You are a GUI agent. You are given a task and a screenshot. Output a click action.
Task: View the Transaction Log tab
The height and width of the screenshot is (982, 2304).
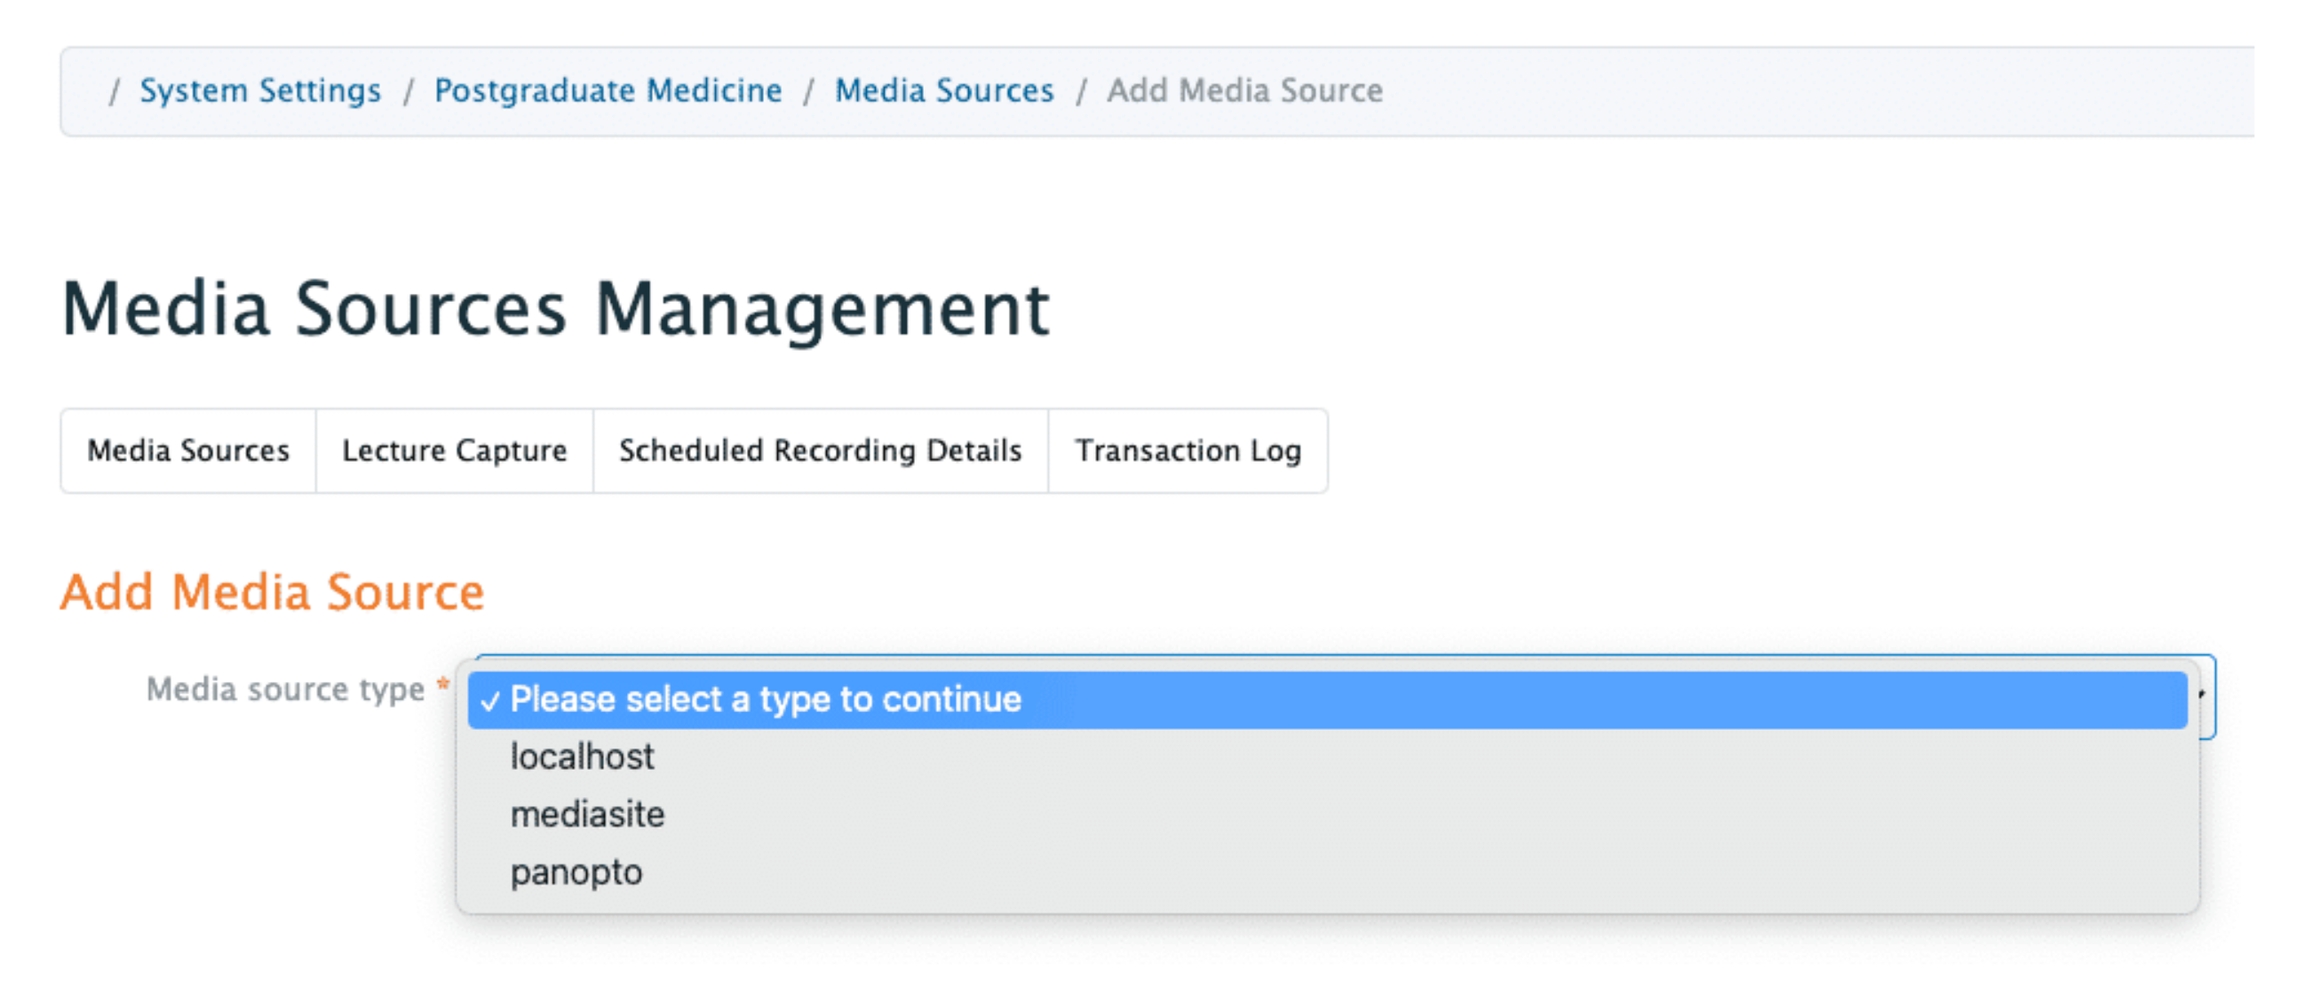tap(1188, 451)
